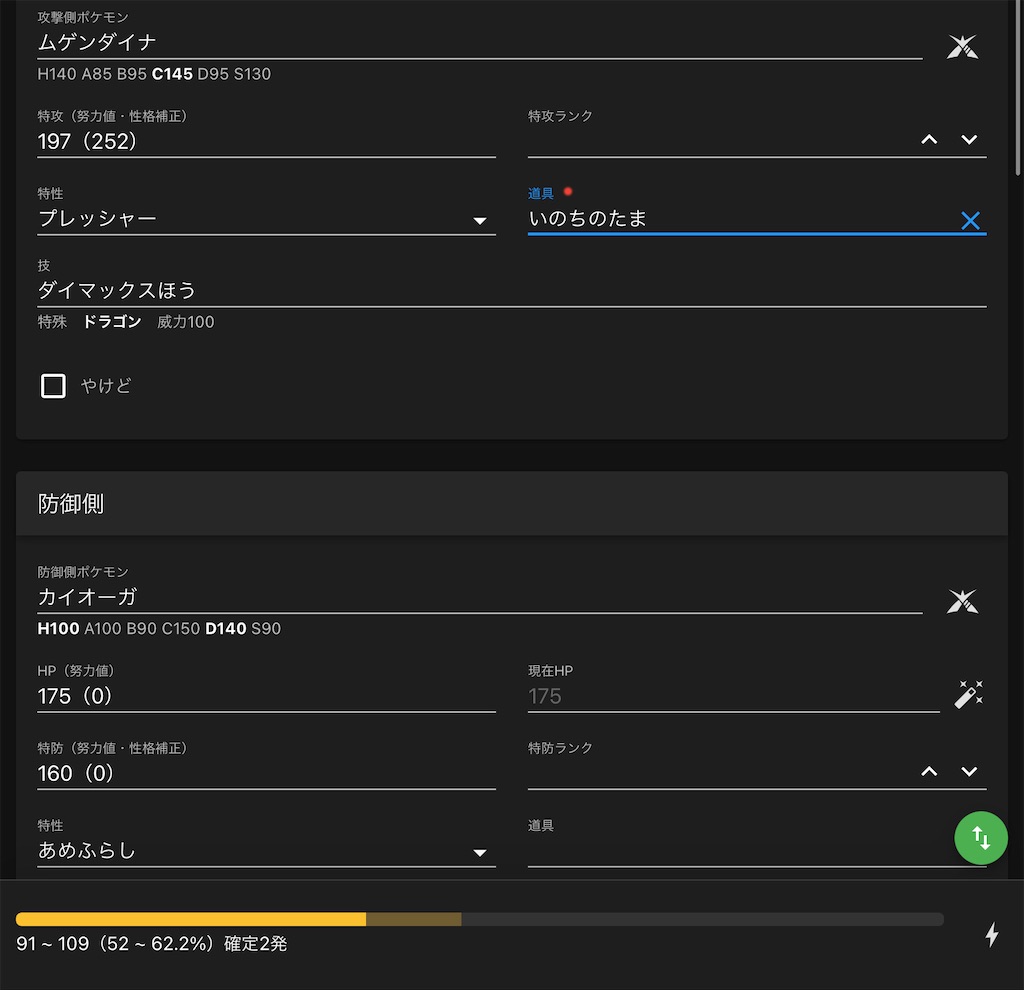Click the 威力100 power label
The height and width of the screenshot is (990, 1024).
185,322
